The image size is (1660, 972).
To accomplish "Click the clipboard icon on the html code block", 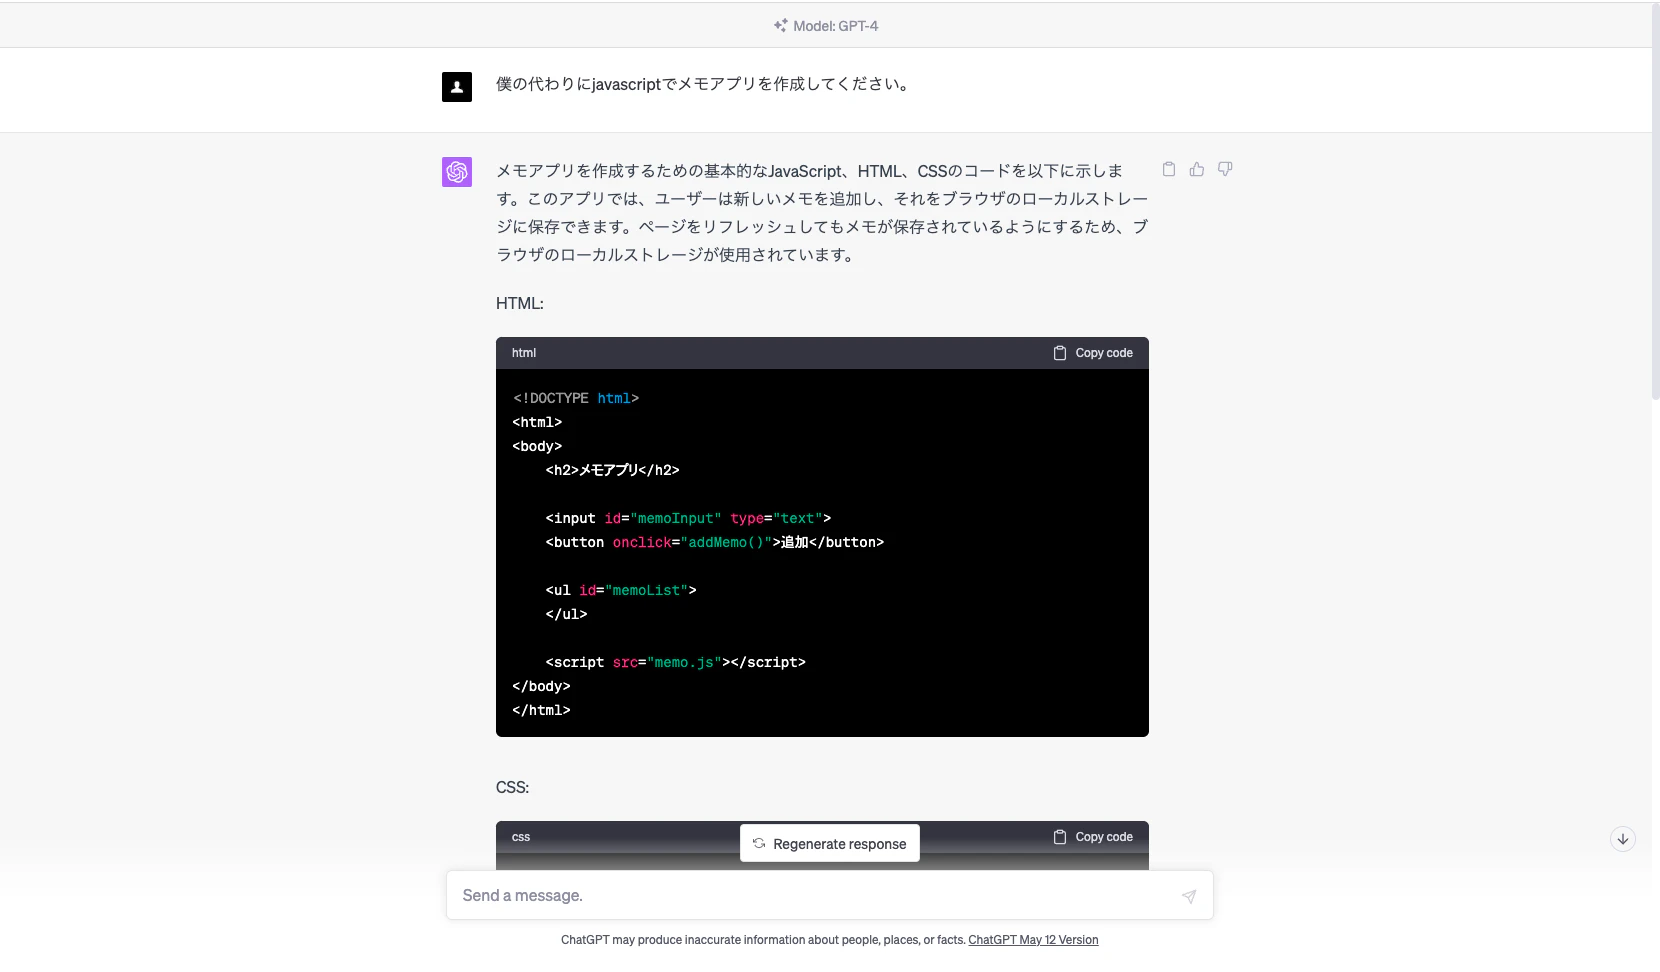I will click(1059, 352).
